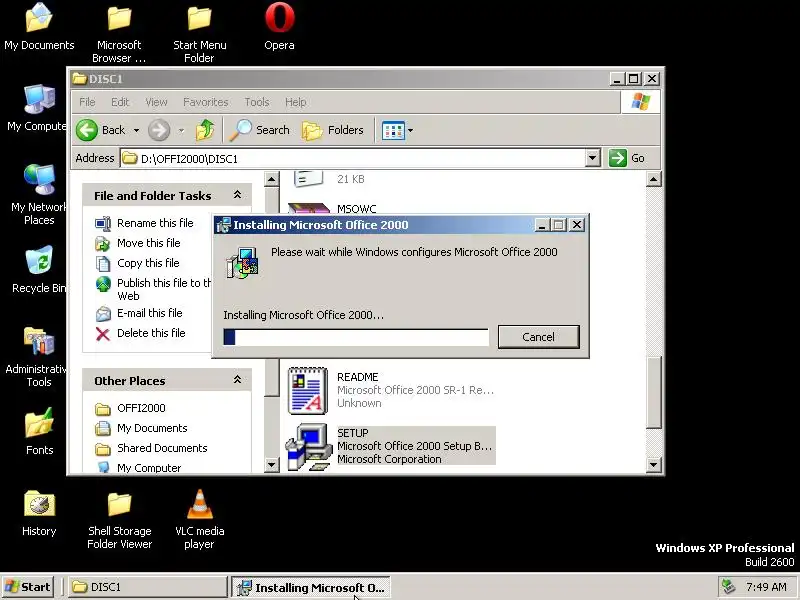Viewport: 800px width, 600px height.
Task: Click E-mail this file task link
Action: [149, 313]
